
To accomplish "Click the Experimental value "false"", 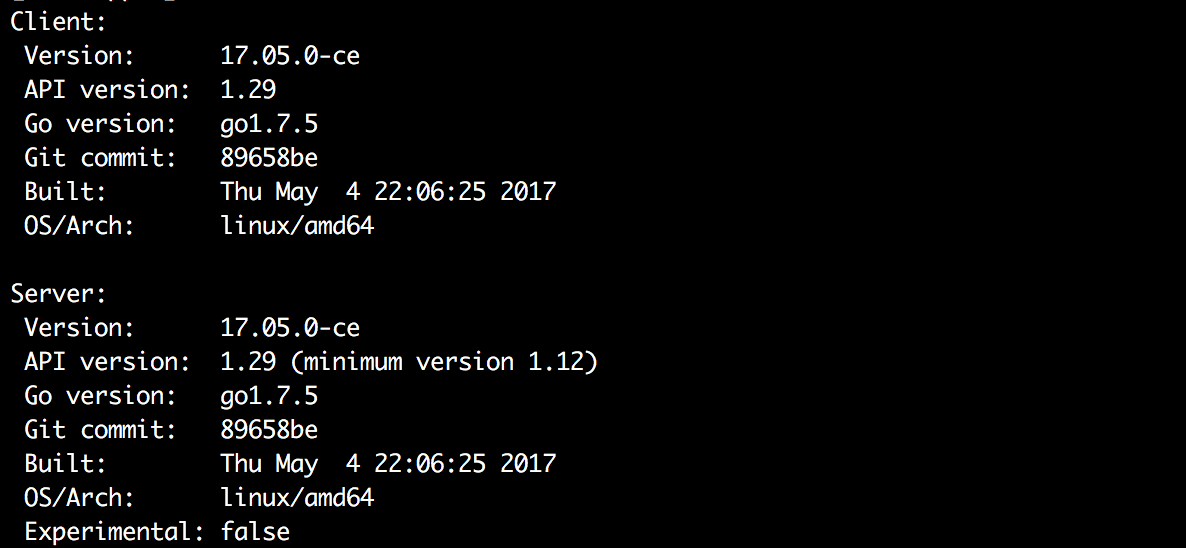I will click(255, 532).
